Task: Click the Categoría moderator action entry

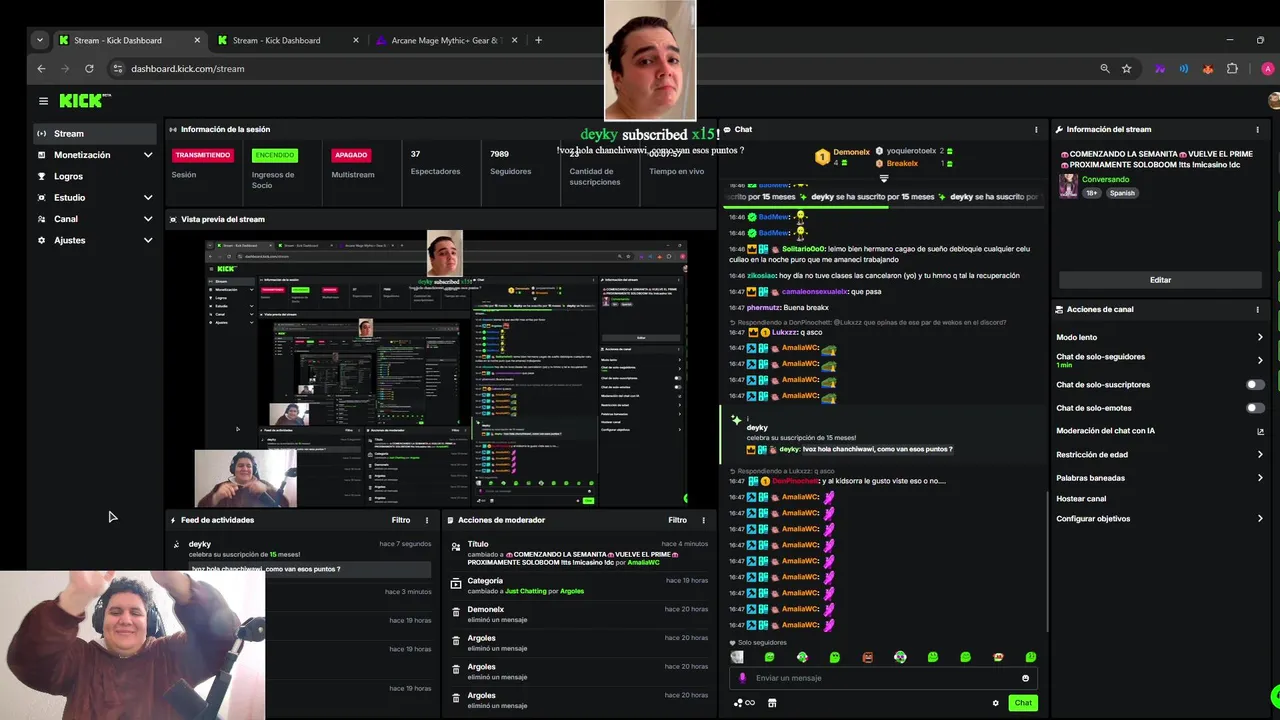Action: [578, 586]
